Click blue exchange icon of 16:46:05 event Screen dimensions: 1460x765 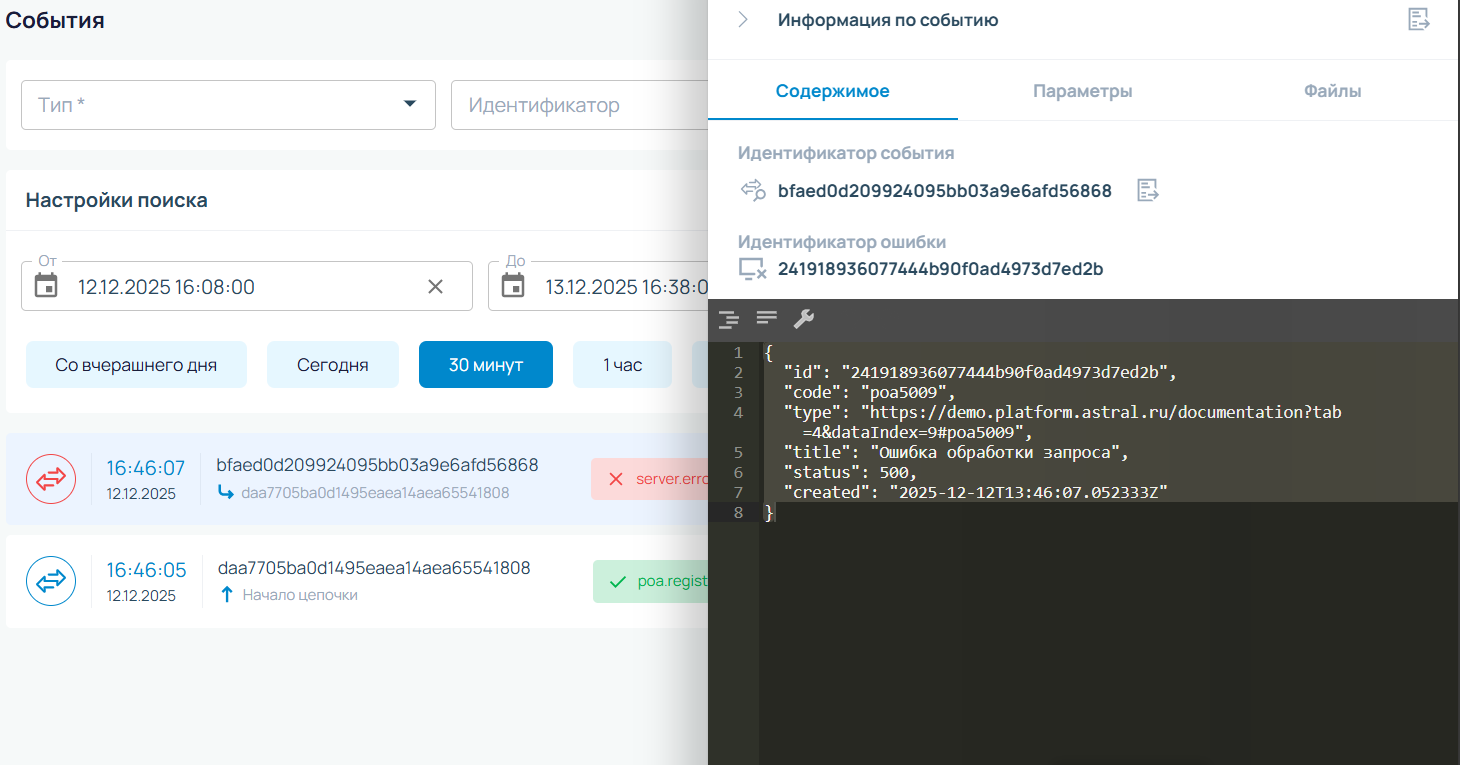pos(51,581)
